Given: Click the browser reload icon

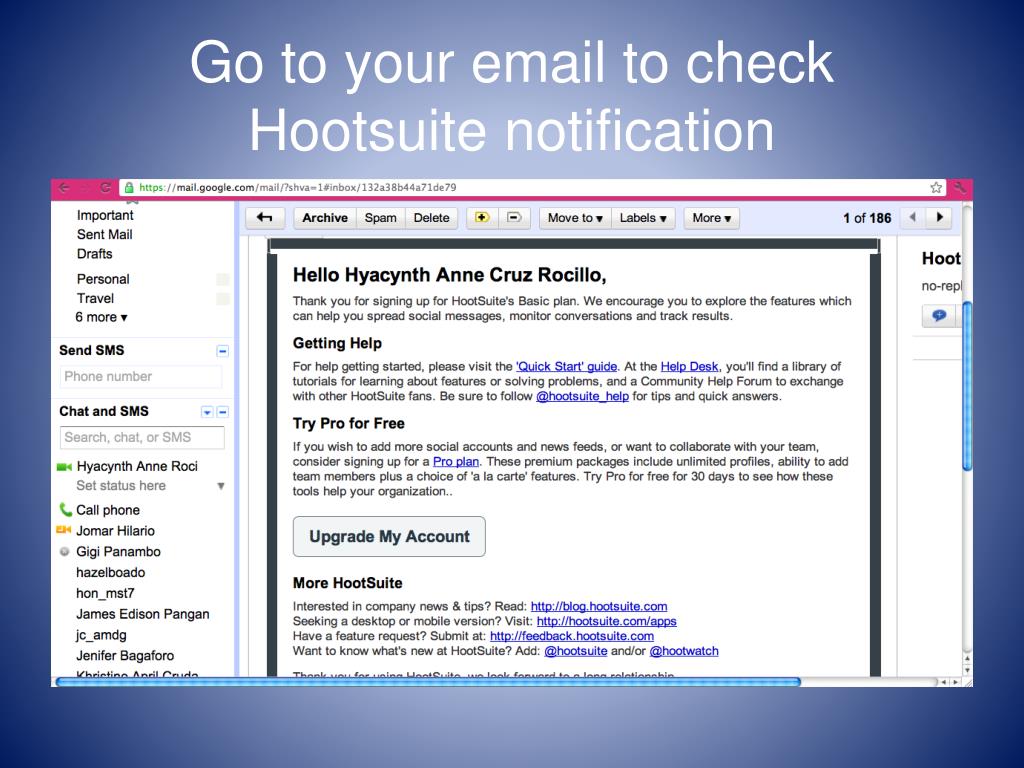Looking at the screenshot, I should tap(105, 188).
